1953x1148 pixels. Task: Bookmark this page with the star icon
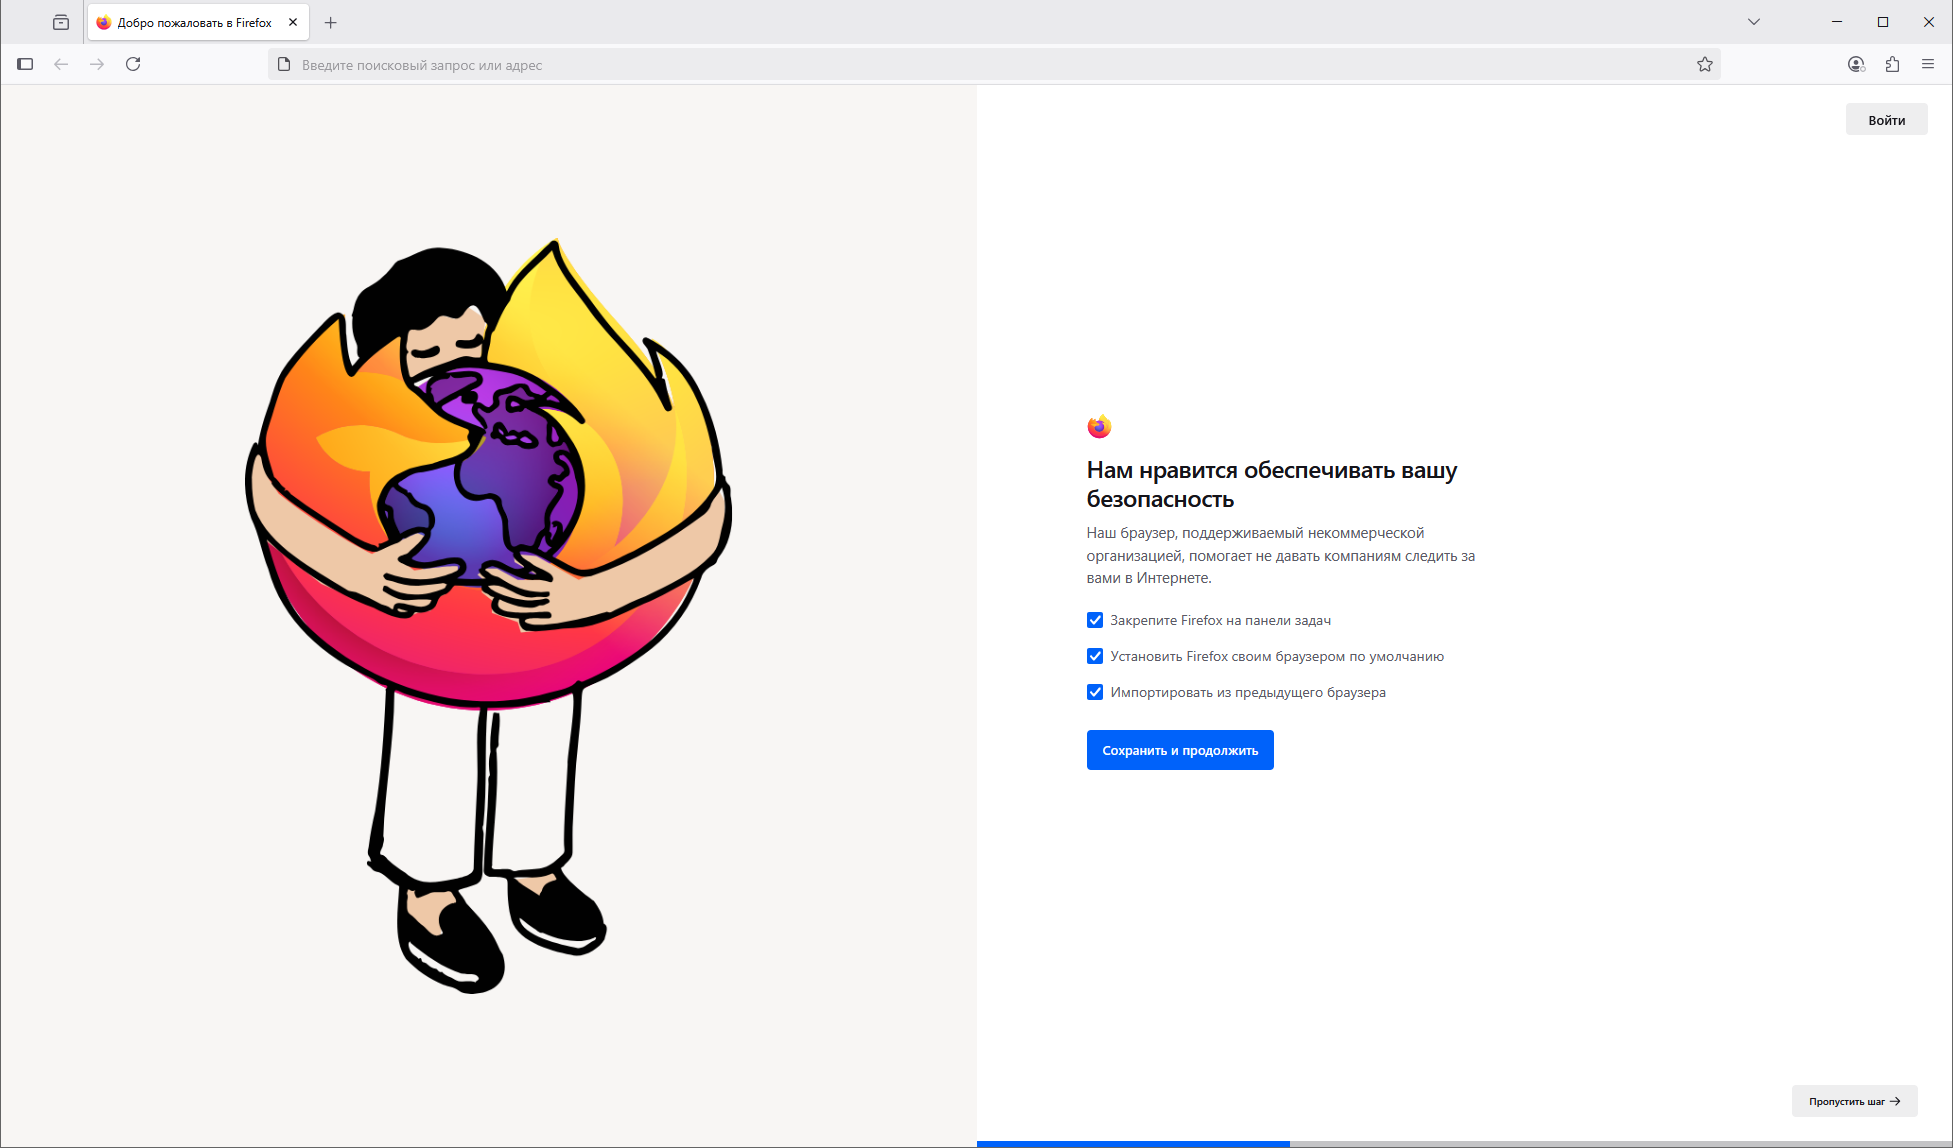[1705, 65]
